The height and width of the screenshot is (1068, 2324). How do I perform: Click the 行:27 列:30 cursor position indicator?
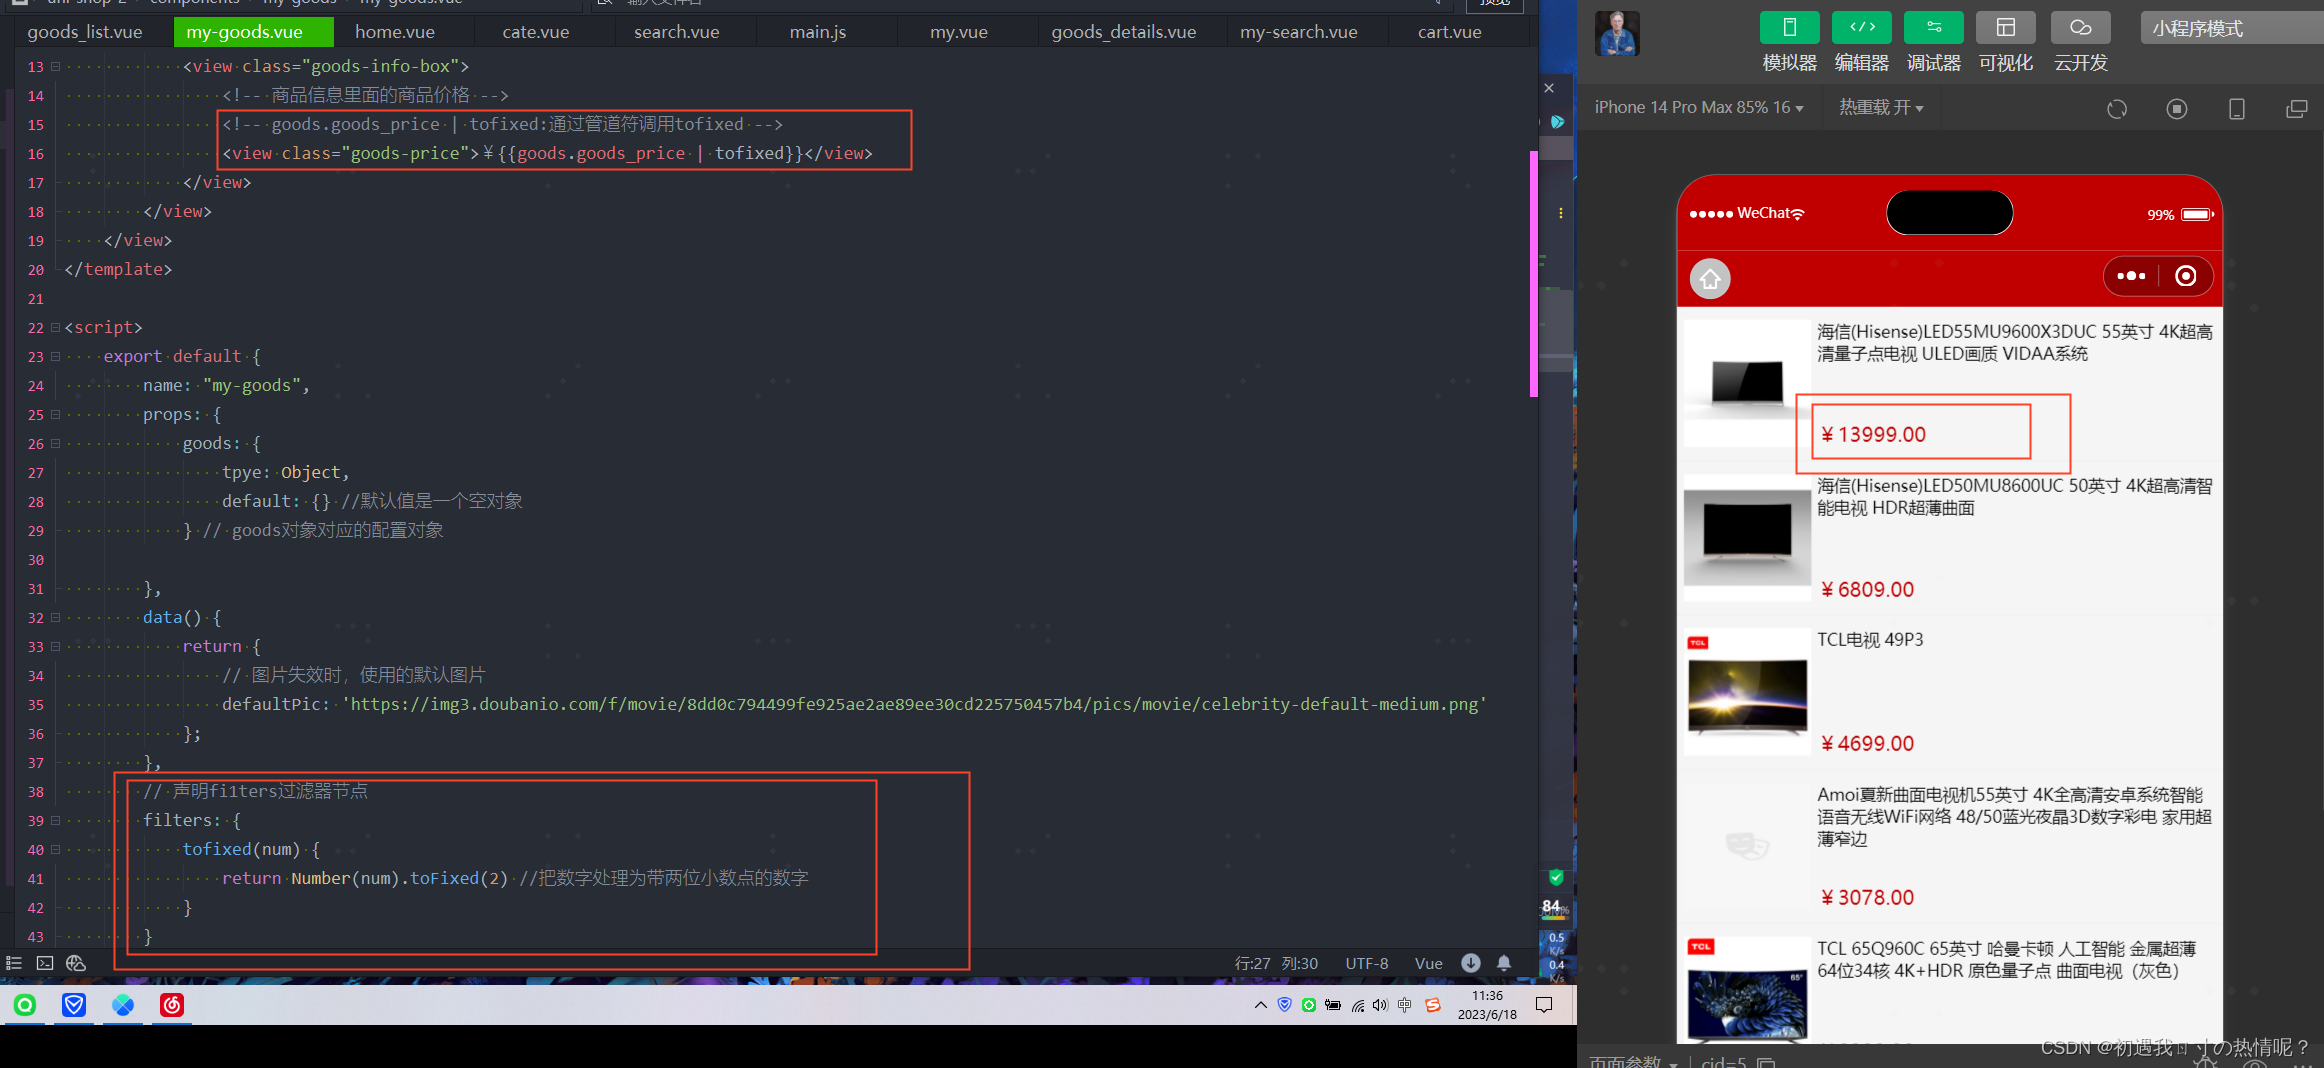pos(1276,964)
